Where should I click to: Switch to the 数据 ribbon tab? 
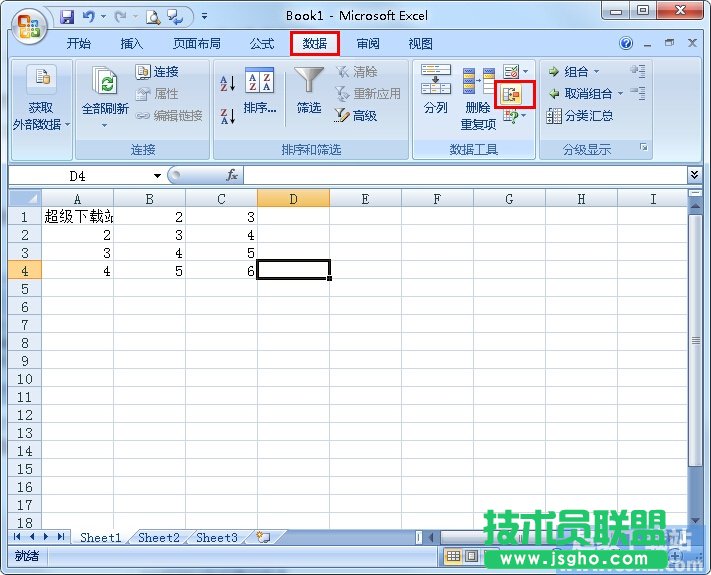pos(314,44)
